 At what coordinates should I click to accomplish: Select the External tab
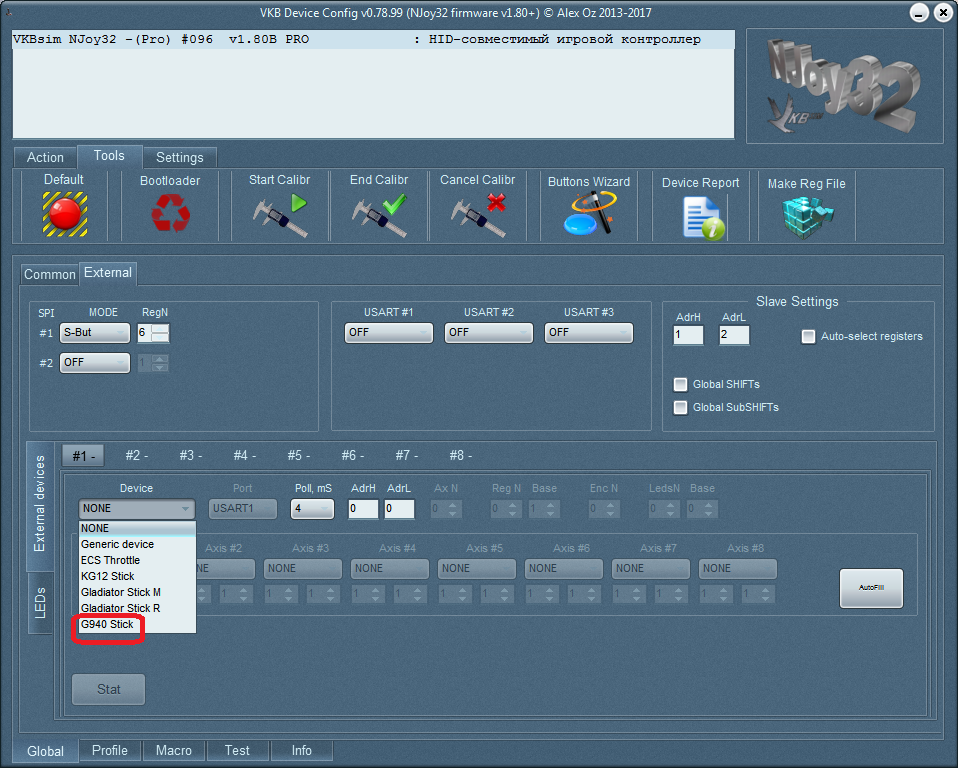pos(108,273)
